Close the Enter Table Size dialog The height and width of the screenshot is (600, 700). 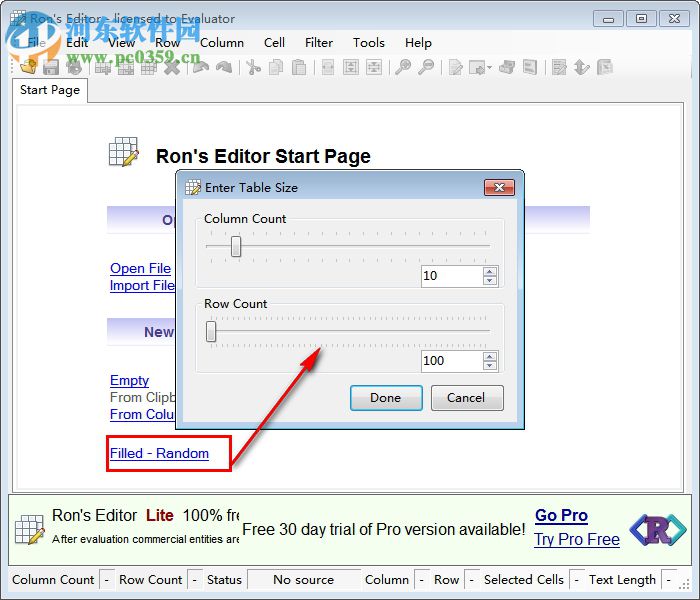pos(500,188)
